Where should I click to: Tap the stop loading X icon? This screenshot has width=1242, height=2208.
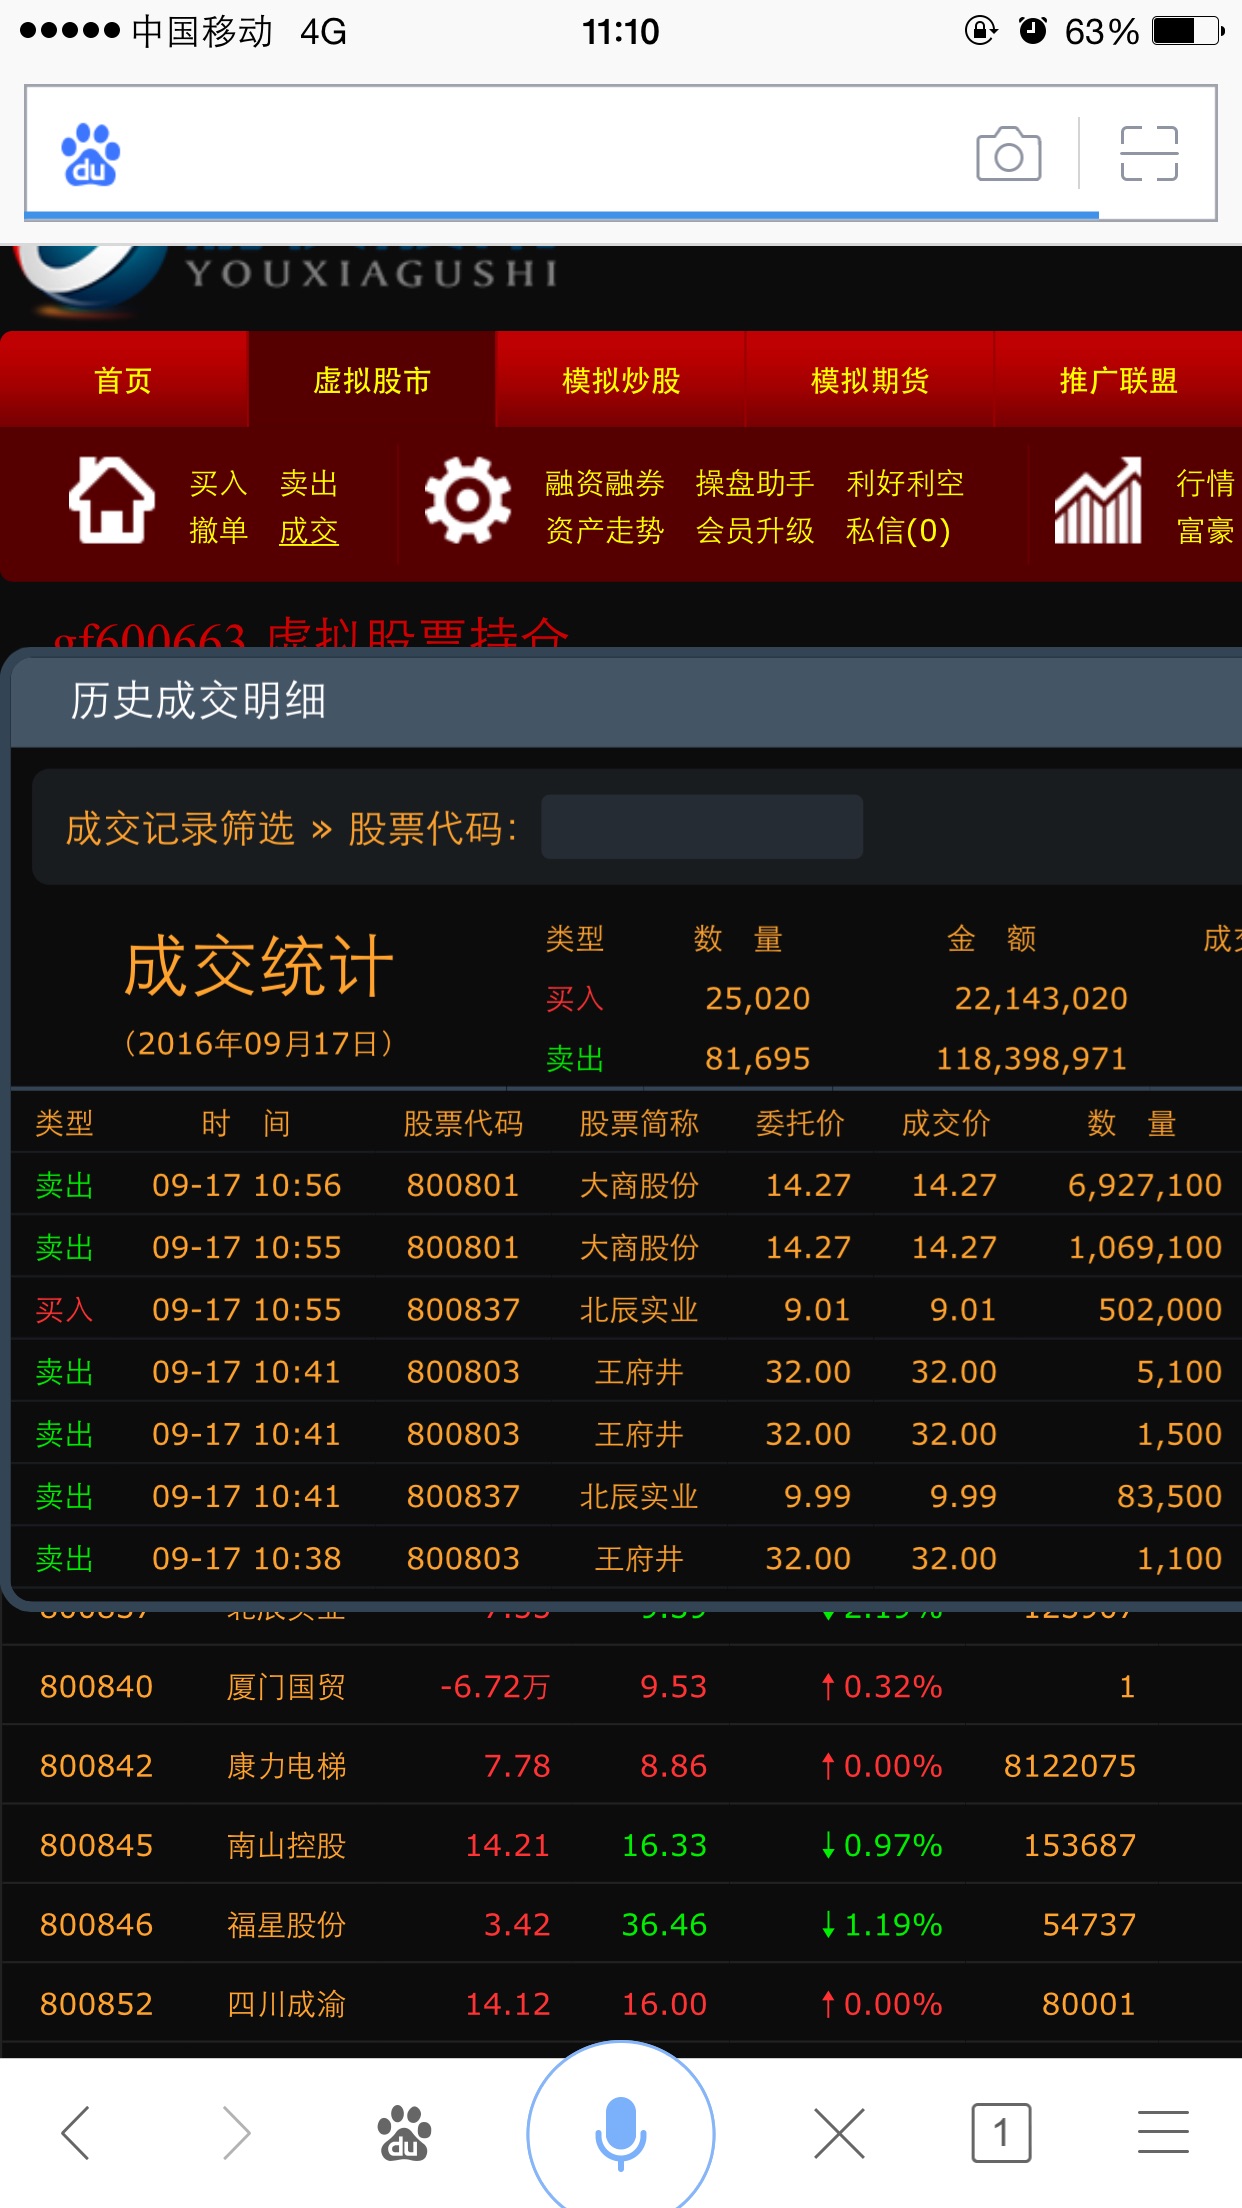(x=839, y=2132)
